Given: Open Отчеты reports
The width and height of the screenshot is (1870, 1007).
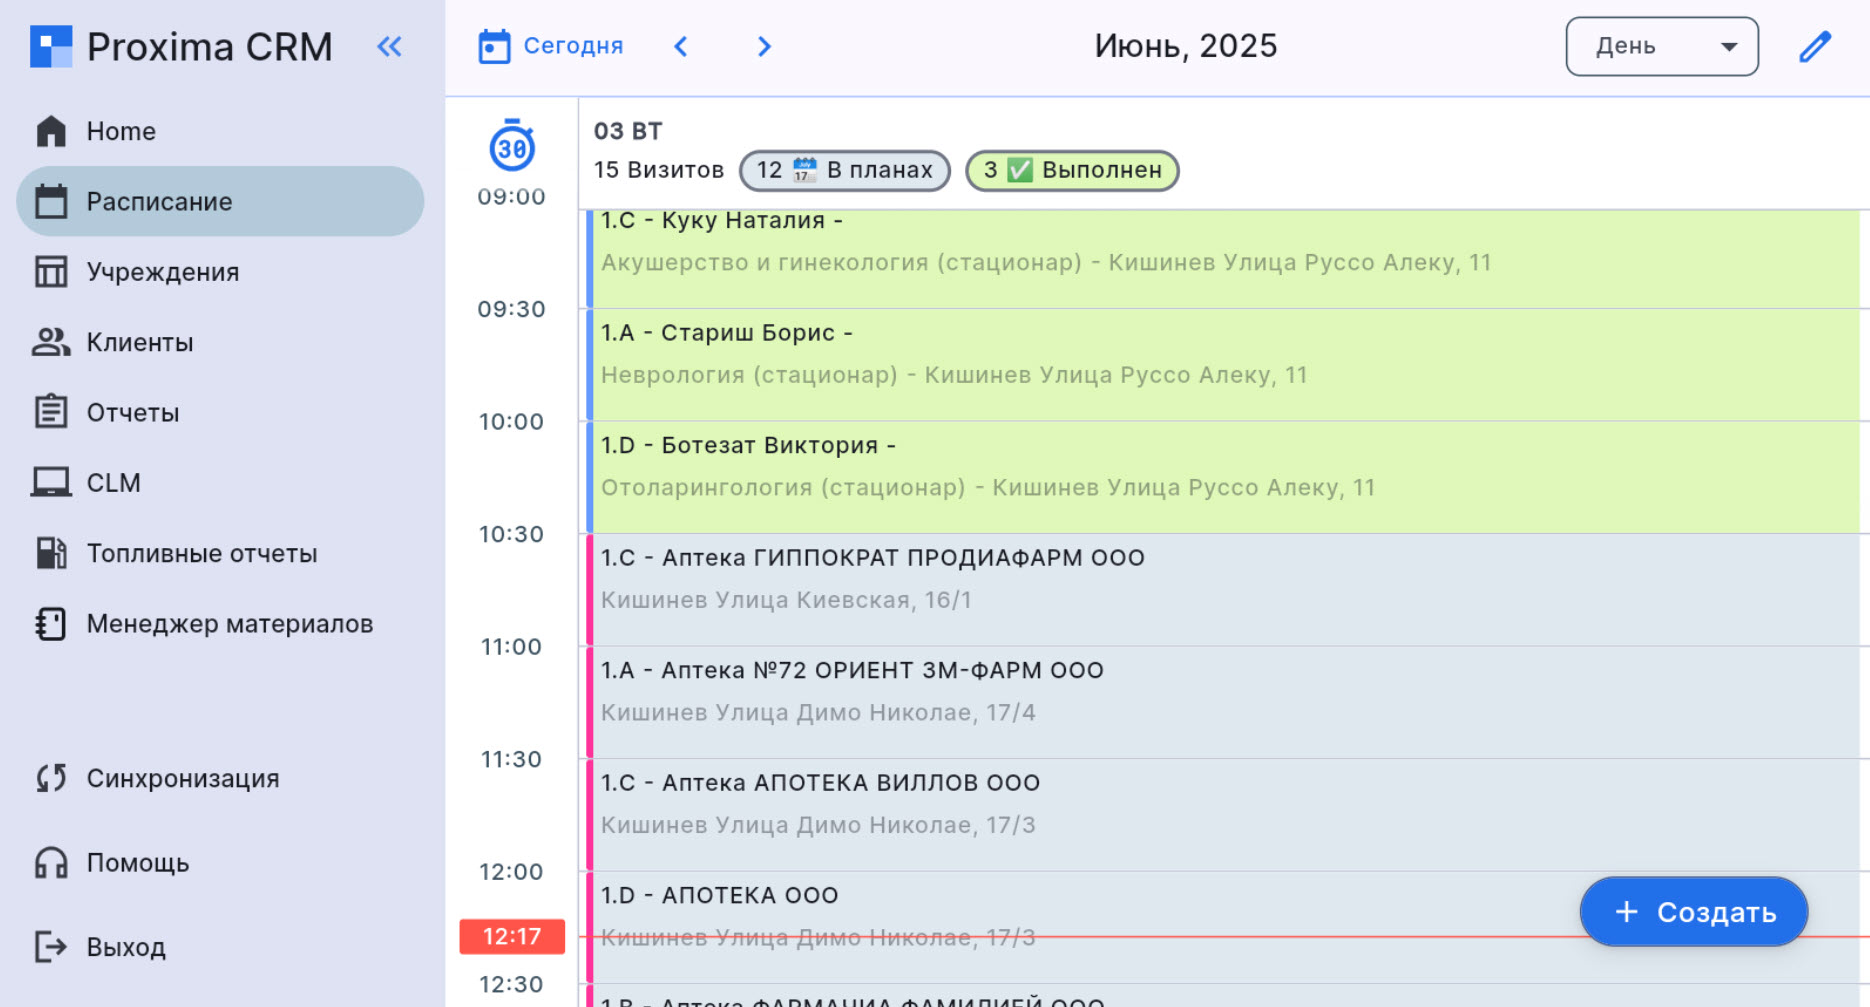Looking at the screenshot, I should 134,412.
